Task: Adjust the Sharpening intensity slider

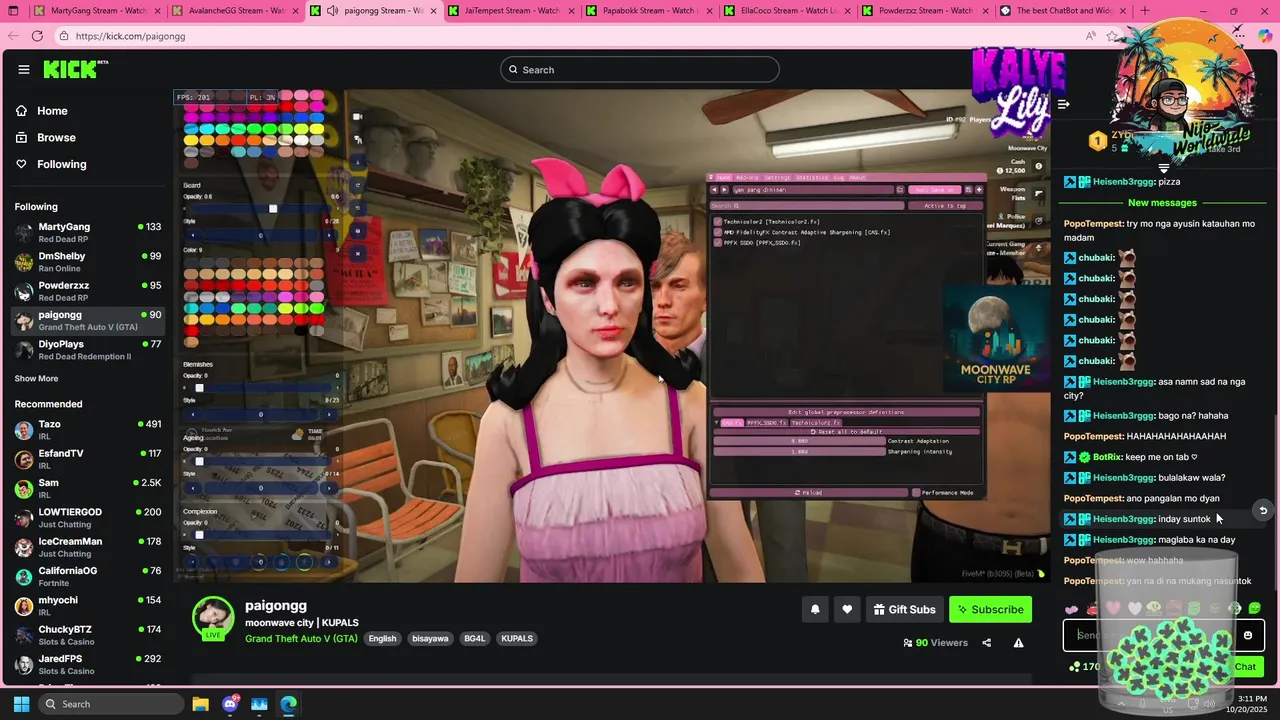Action: coord(799,451)
